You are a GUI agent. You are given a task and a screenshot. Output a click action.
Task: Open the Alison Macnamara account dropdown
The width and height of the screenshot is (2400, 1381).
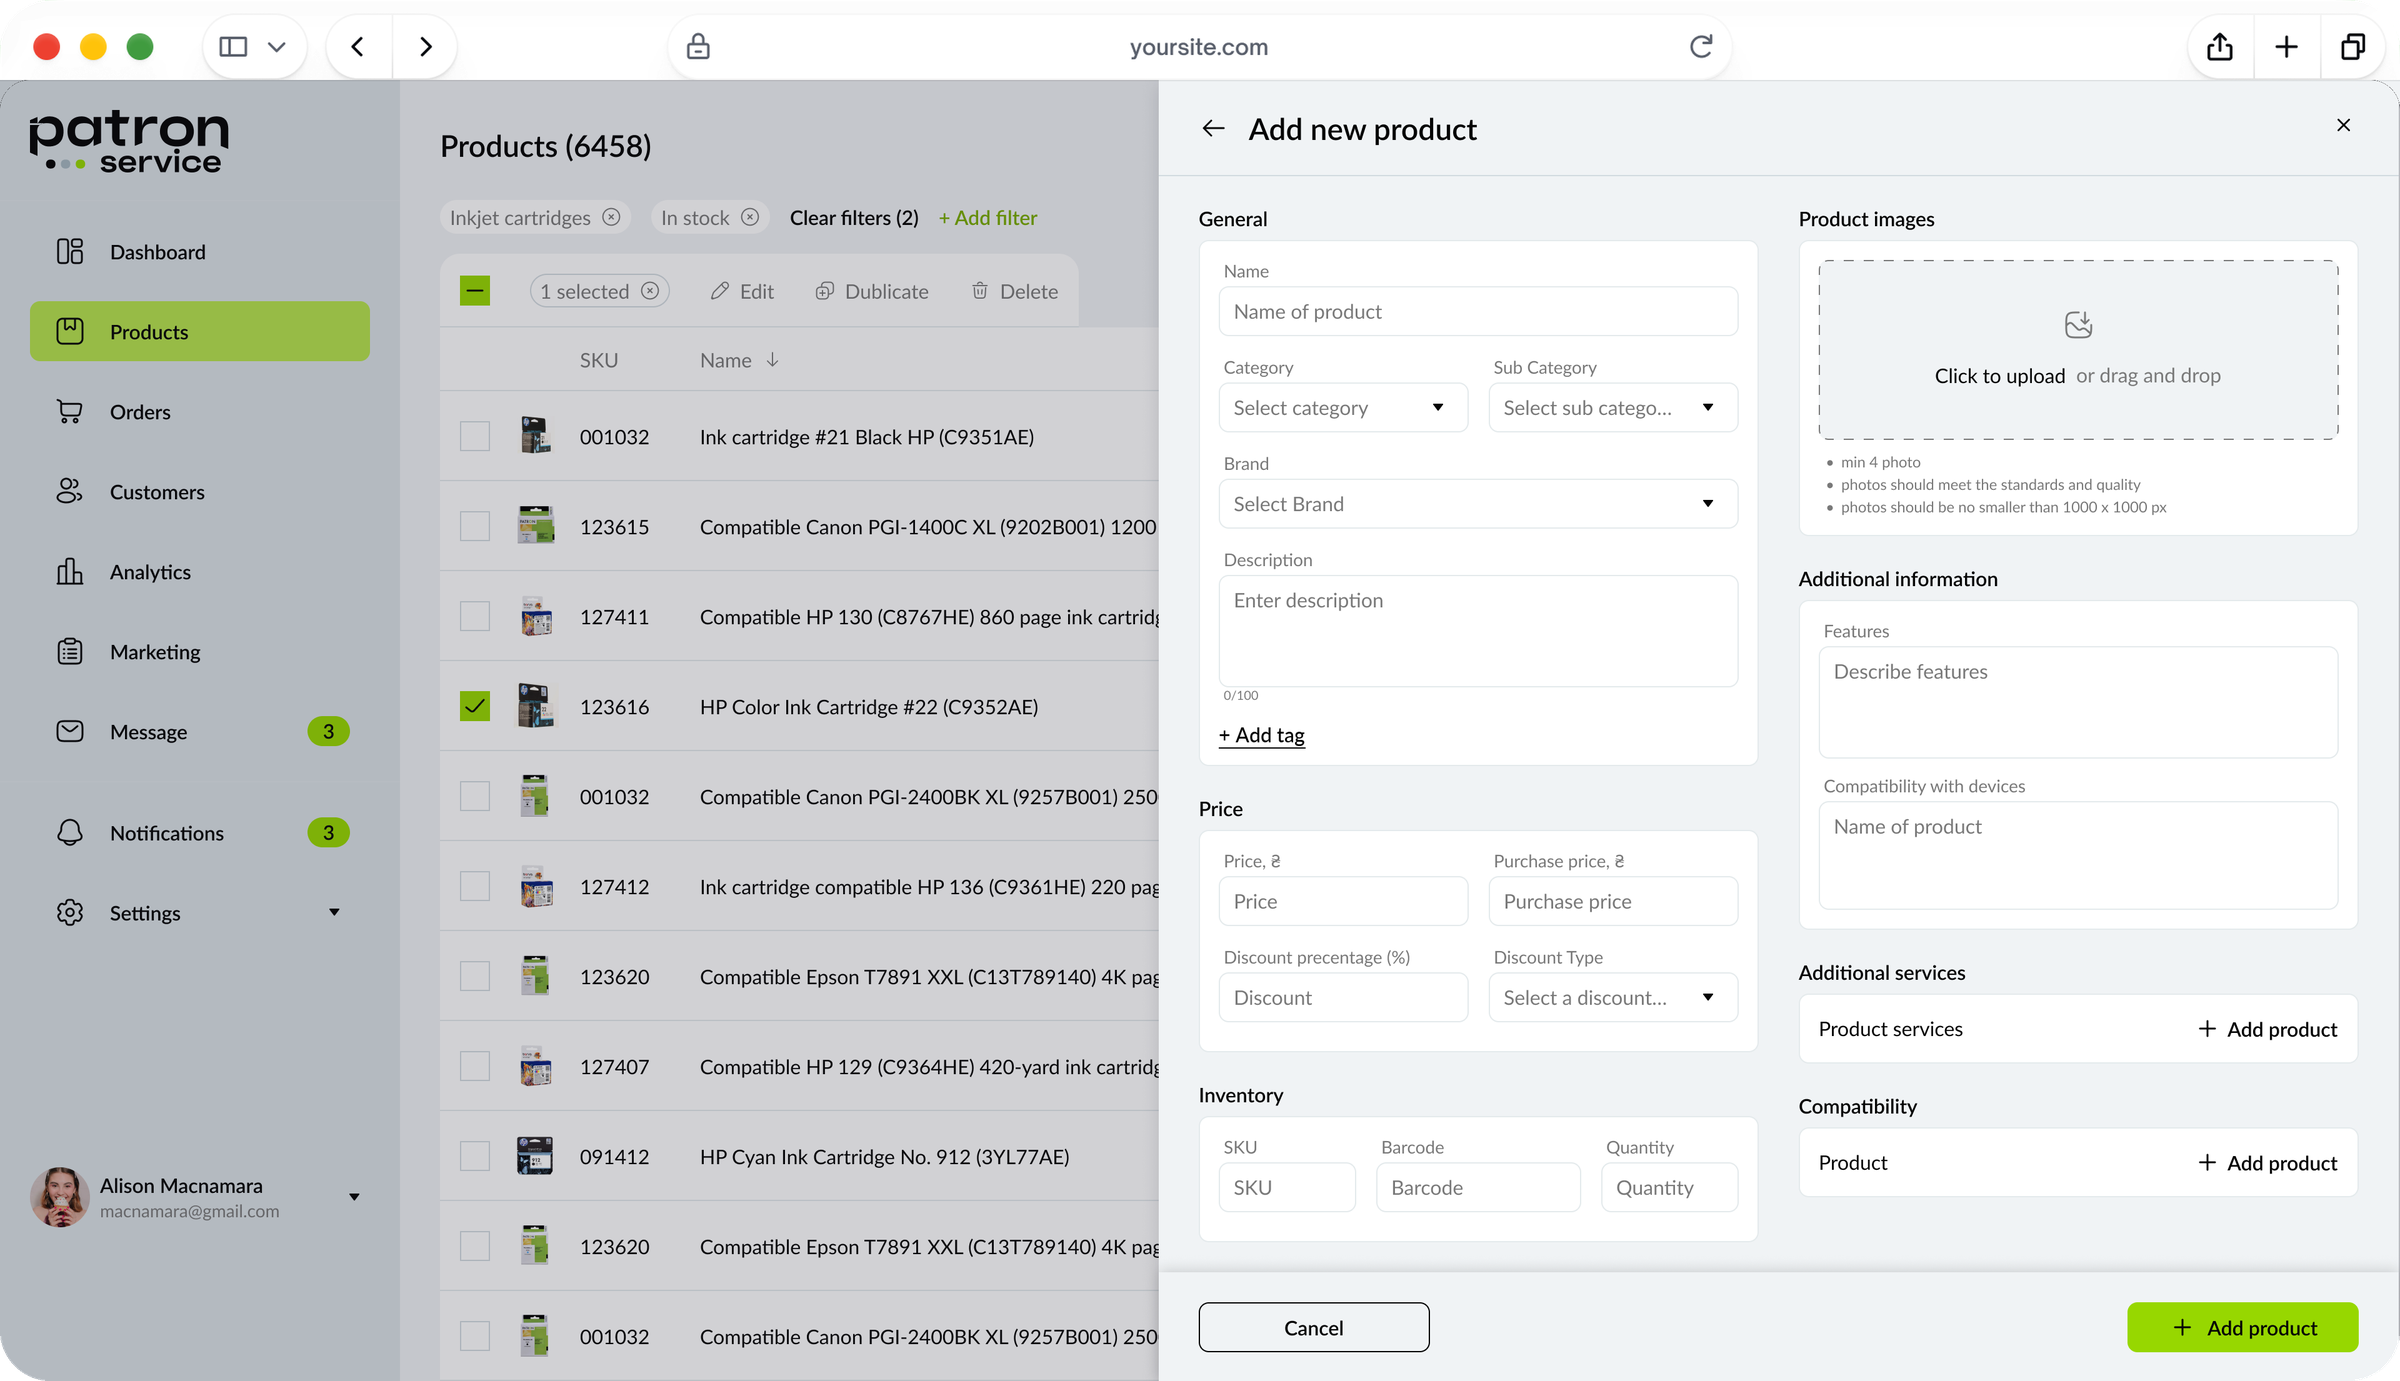[354, 1197]
